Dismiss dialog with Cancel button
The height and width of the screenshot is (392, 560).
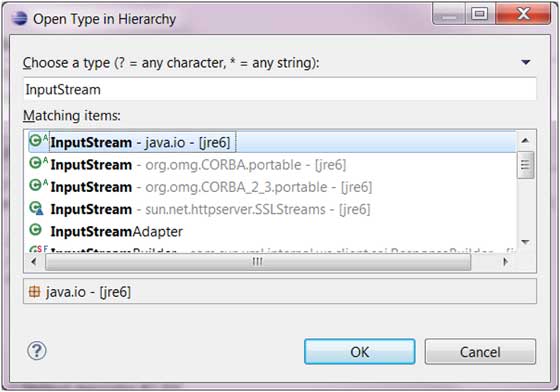(x=480, y=352)
